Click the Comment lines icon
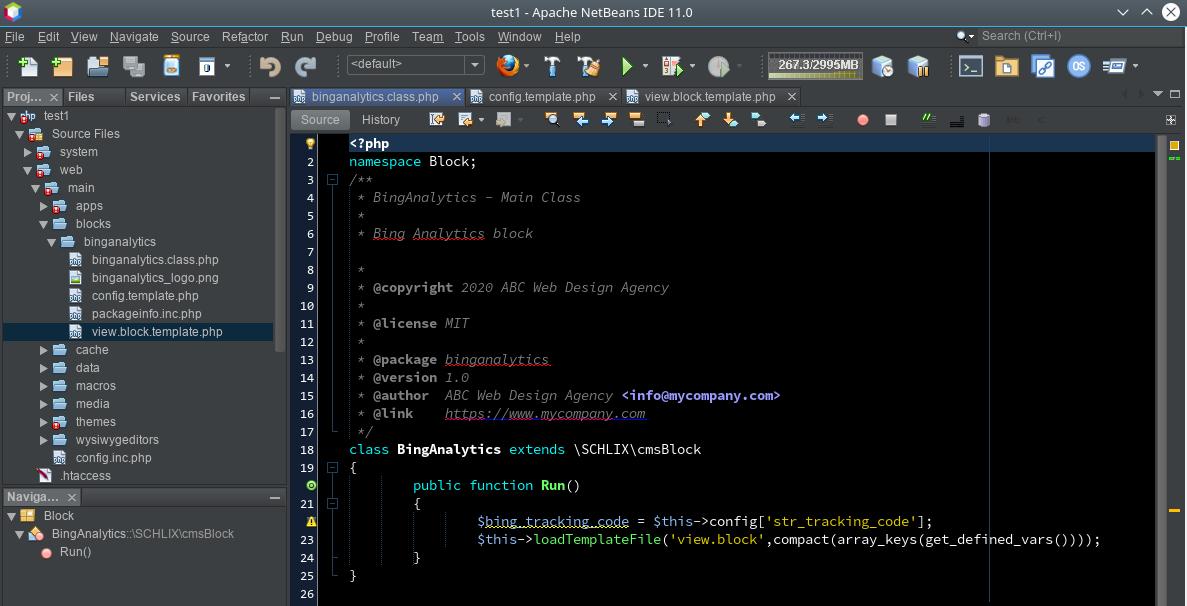The height and width of the screenshot is (606, 1187). pyautogui.click(x=928, y=120)
